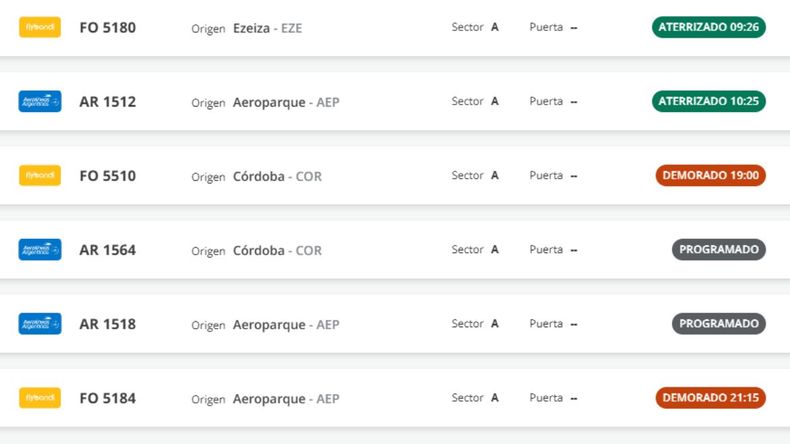The width and height of the screenshot is (790, 444).
Task: Select the Ezeiza - EZE origin text
Action: coord(267,29)
